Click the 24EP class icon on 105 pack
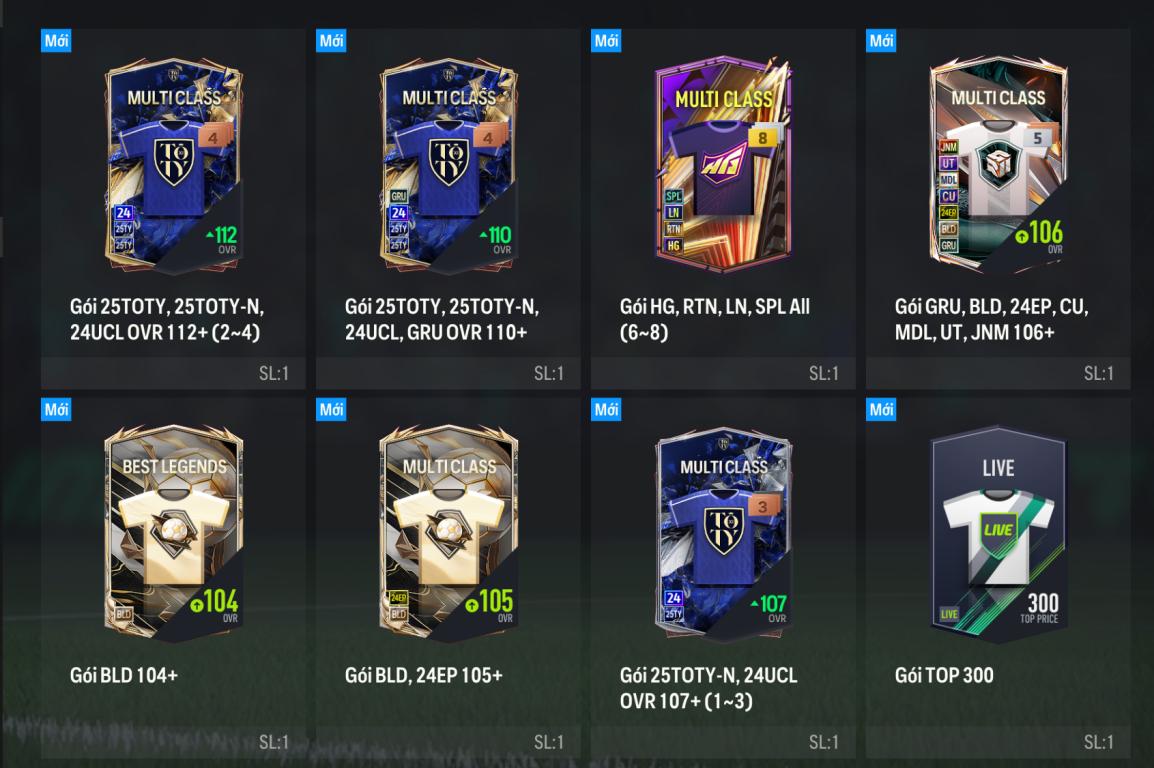 pos(398,597)
